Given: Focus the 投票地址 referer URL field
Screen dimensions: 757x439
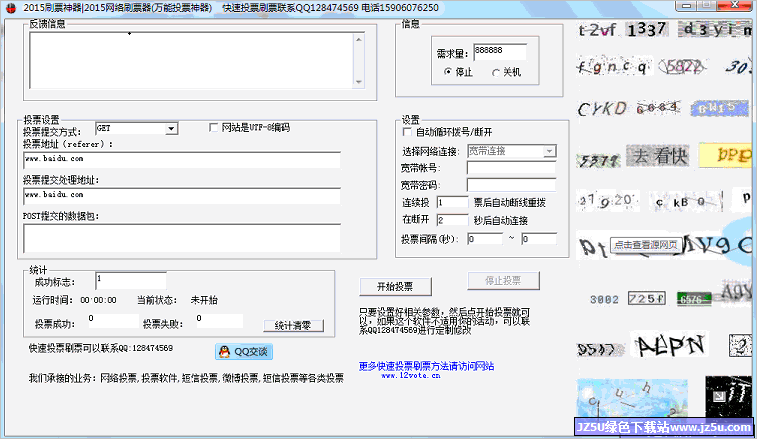Looking at the screenshot, I should click(x=181, y=158).
